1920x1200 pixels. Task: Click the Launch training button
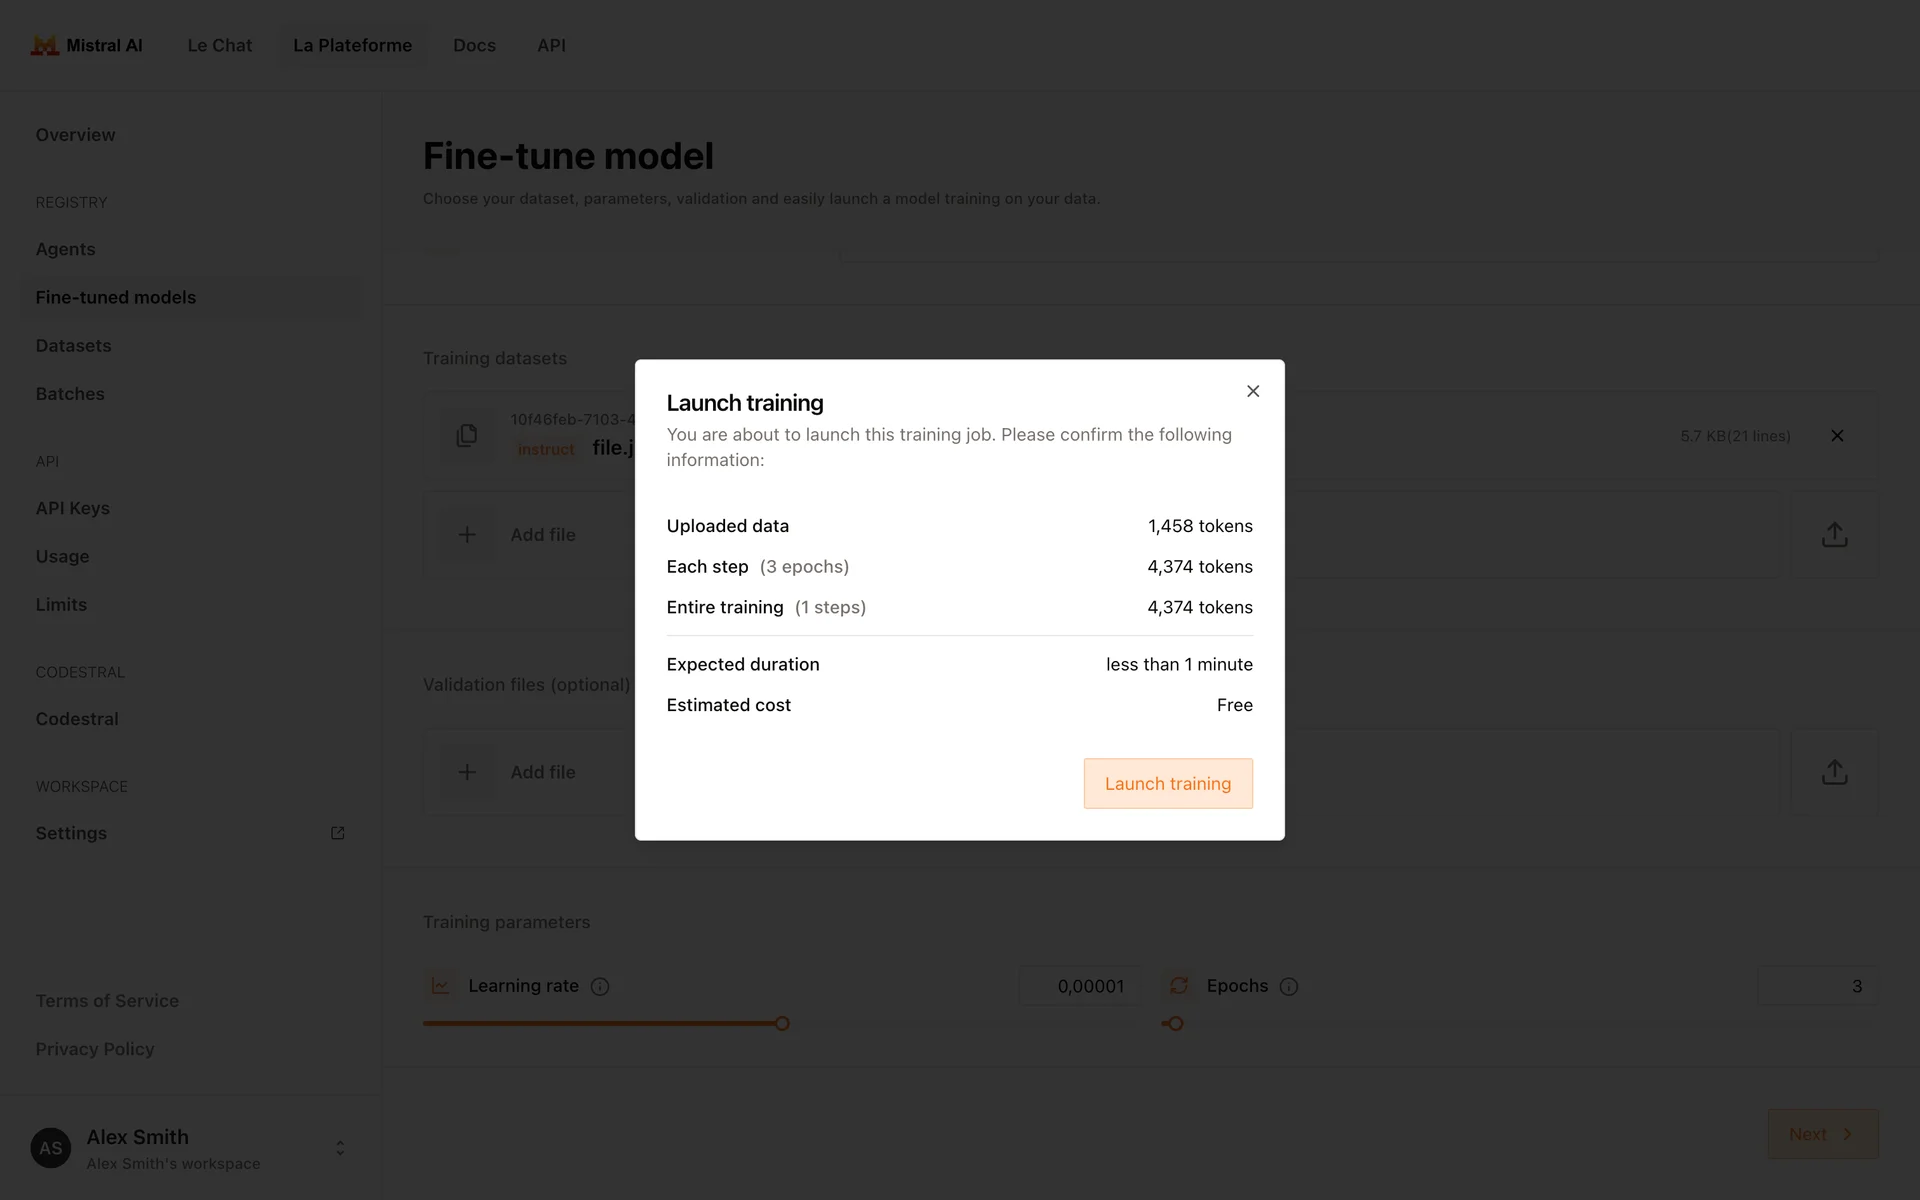(1168, 784)
